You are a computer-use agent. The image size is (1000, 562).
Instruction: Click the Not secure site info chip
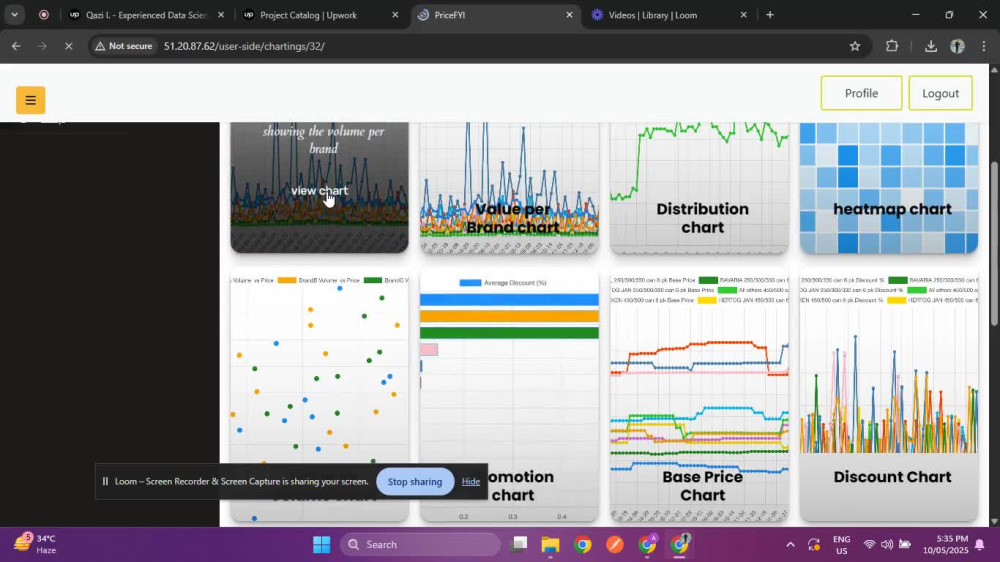tap(124, 46)
